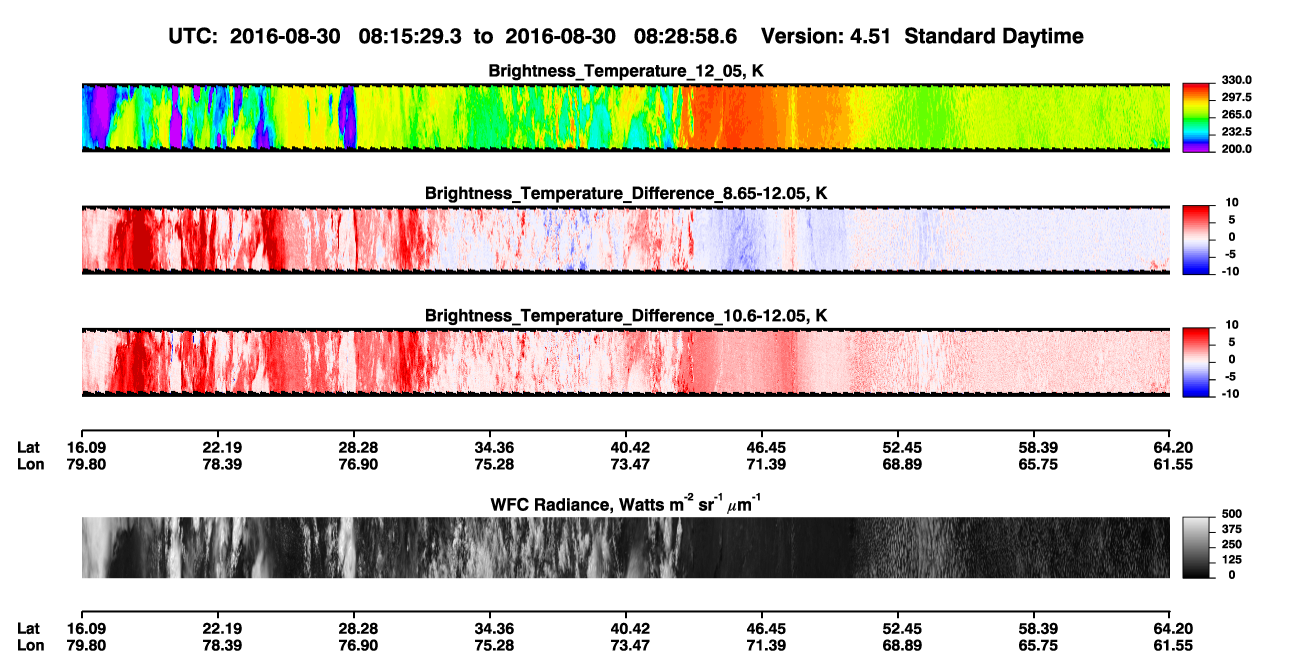Click latitude 40.42 under the WFC Radiance panel
Screen dimensions: 1300x667
pos(630,629)
